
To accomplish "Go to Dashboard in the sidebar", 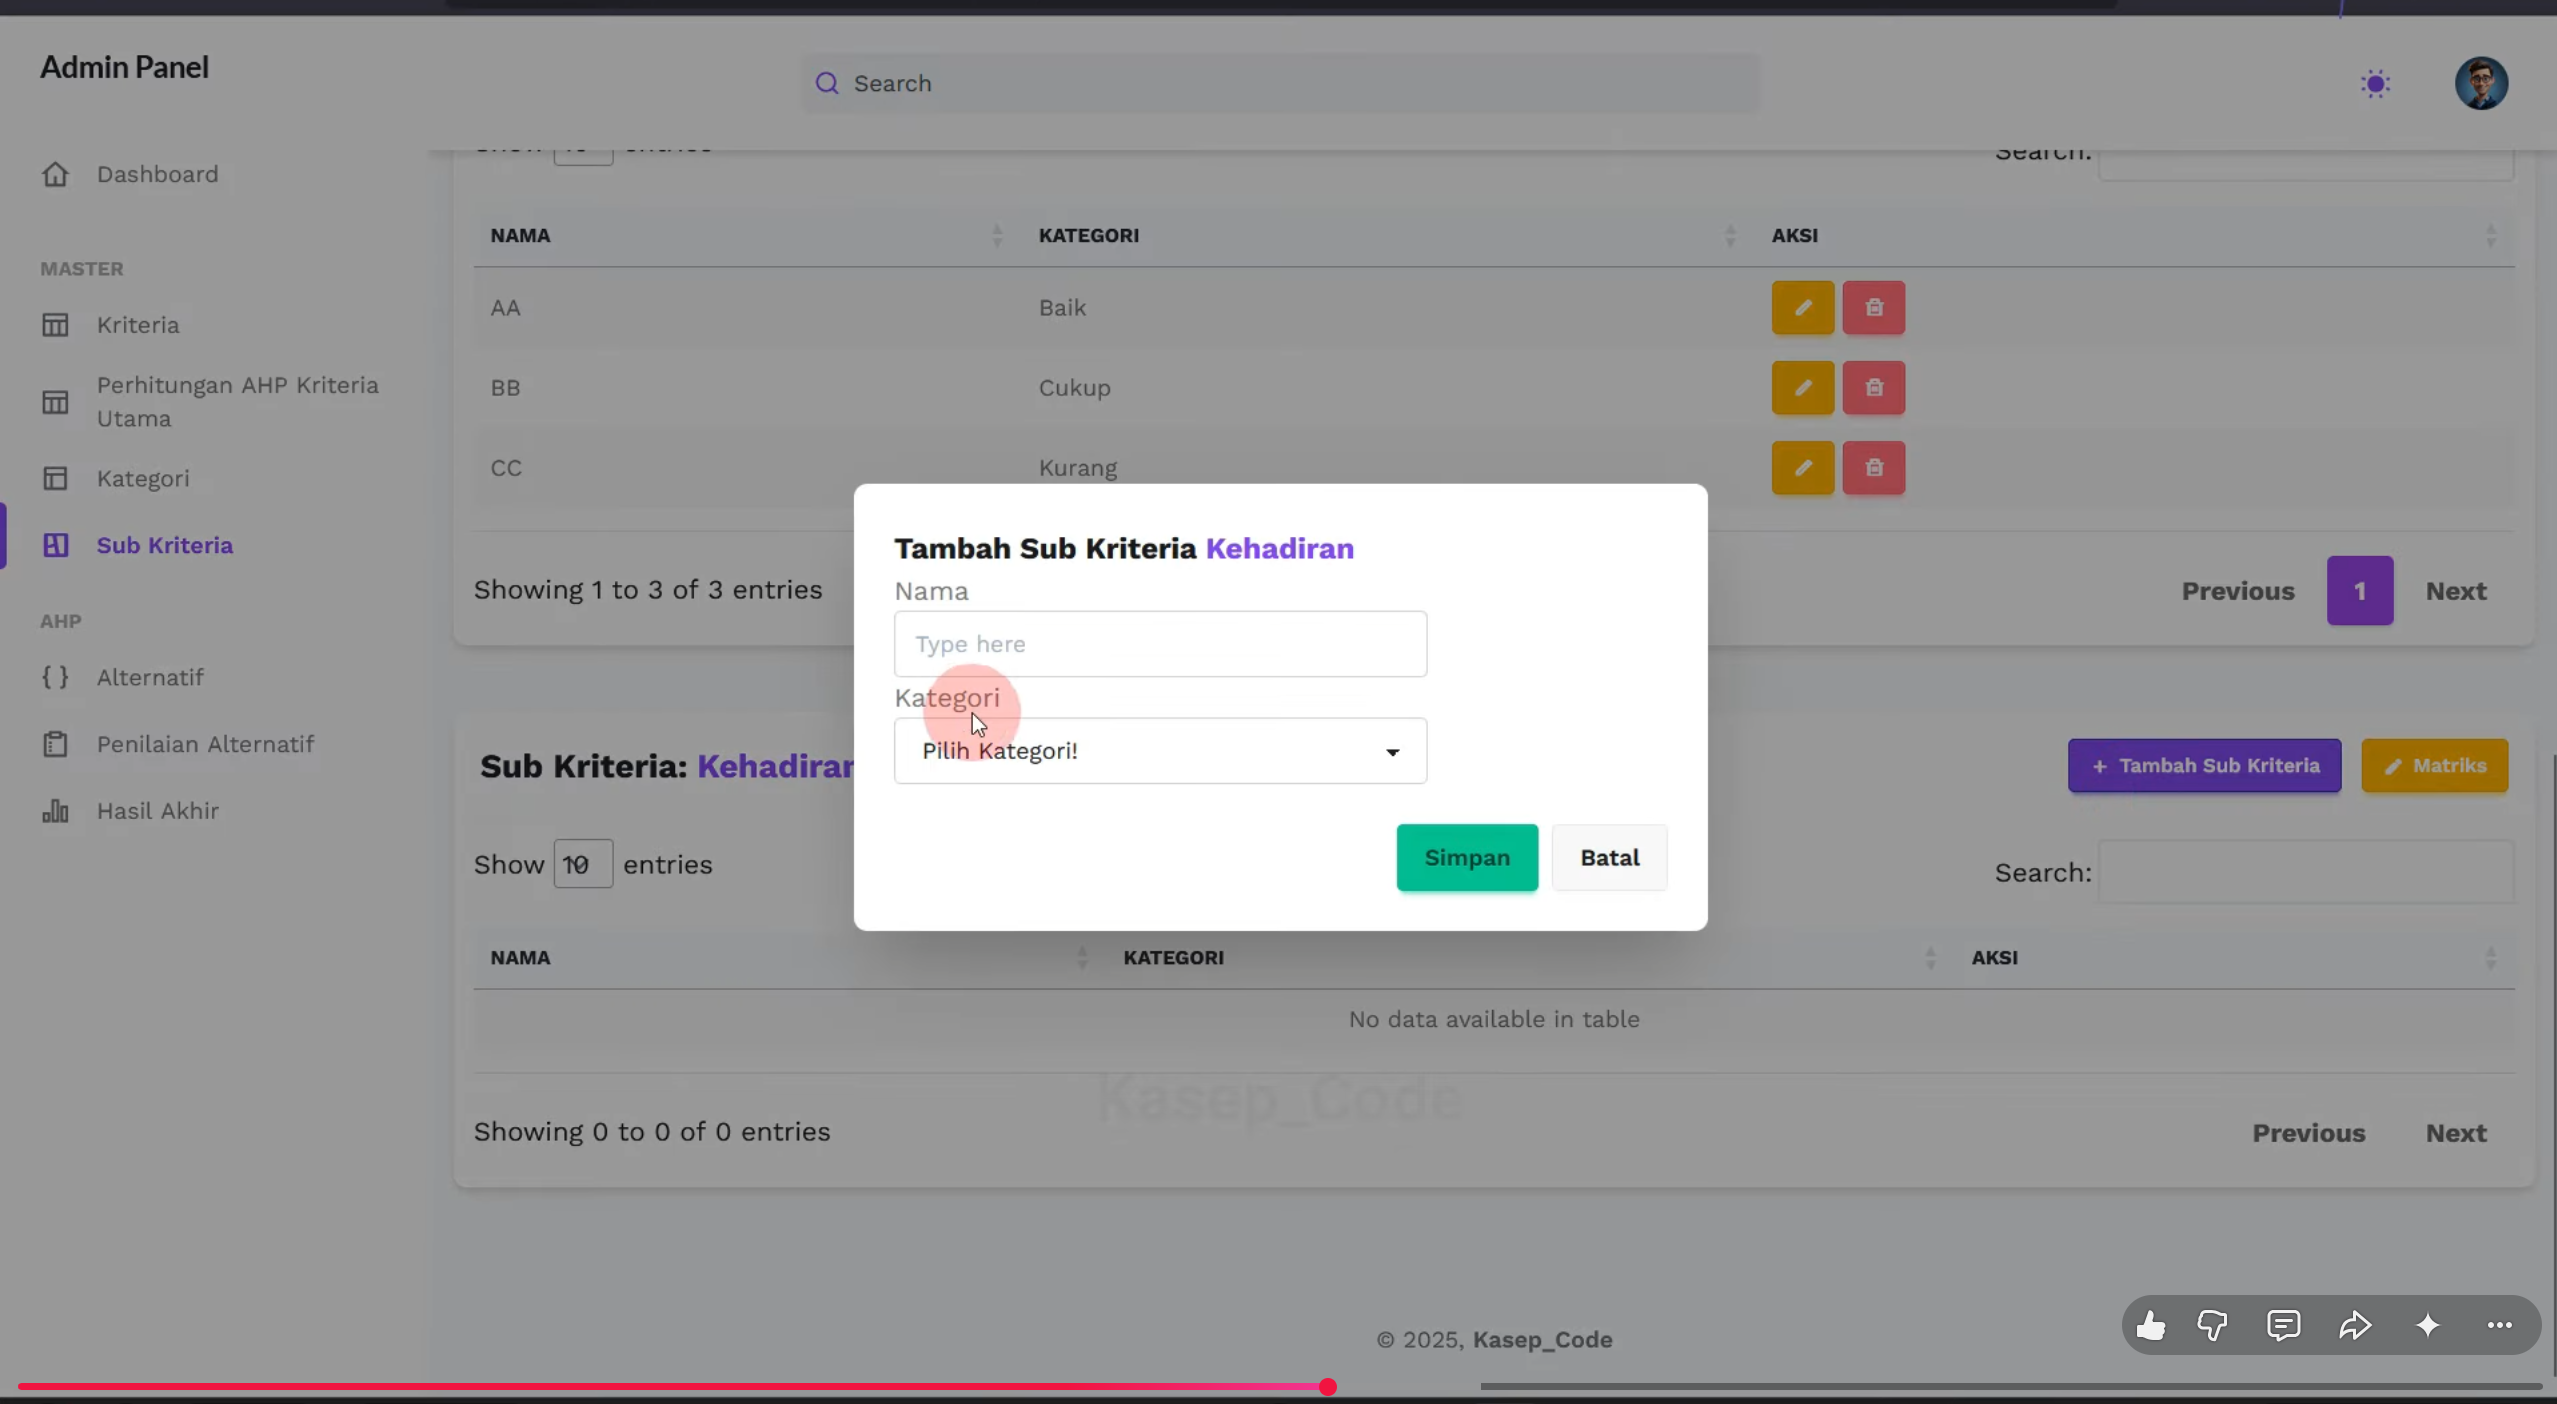I will 157,174.
